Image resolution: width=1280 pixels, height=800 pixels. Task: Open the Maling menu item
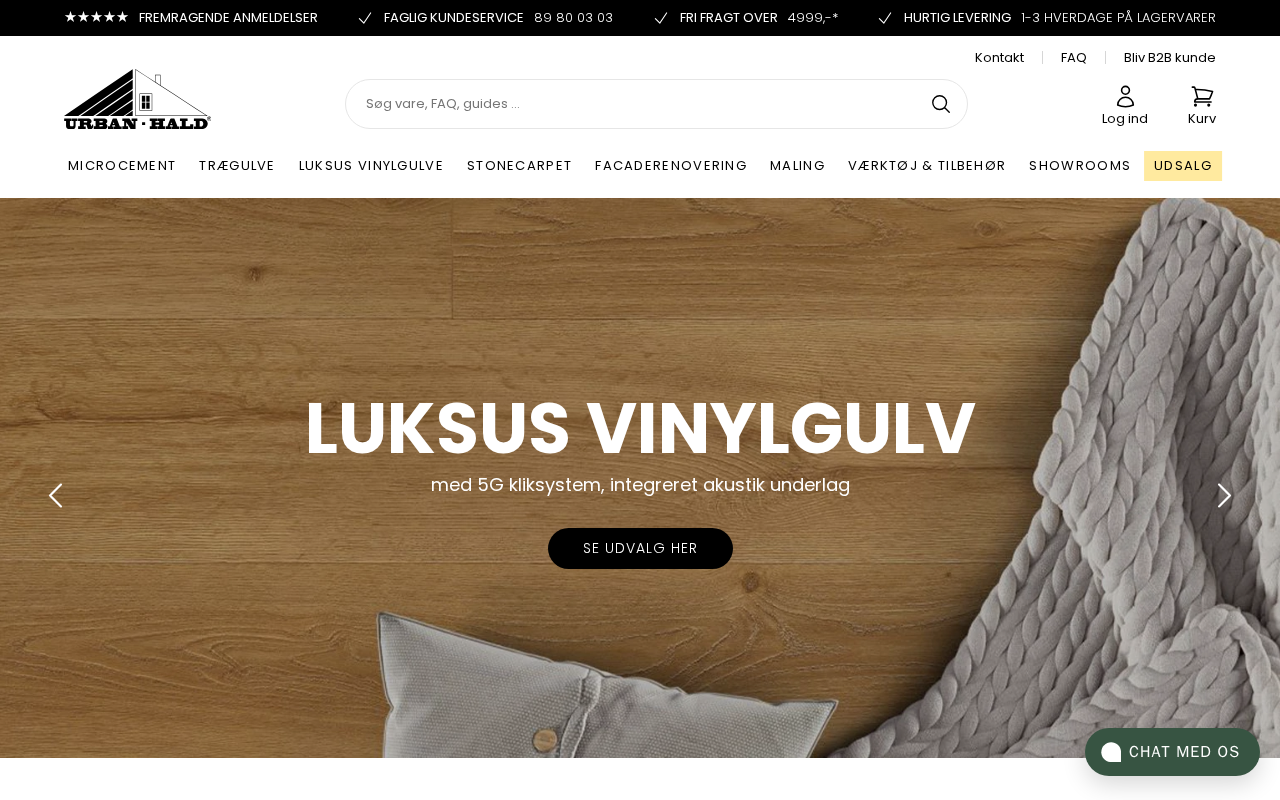coord(797,166)
